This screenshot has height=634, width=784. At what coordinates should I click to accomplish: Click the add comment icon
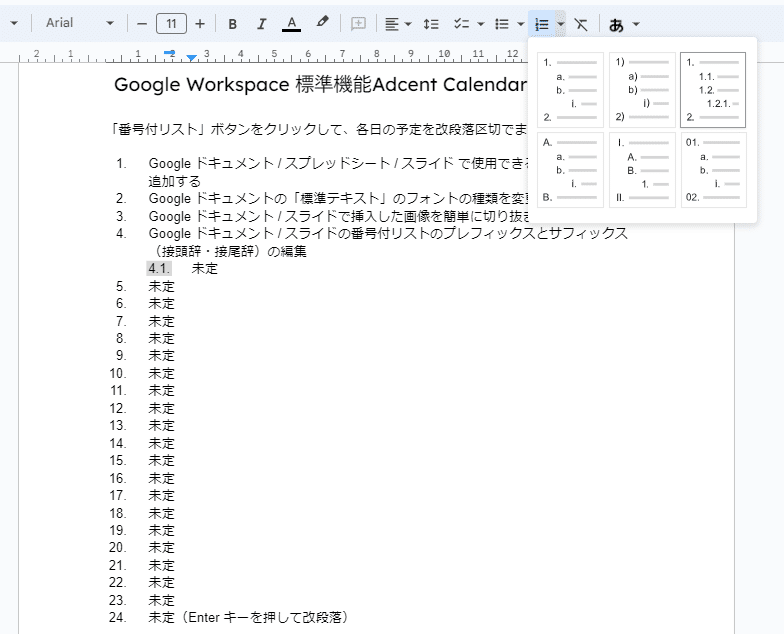358,24
